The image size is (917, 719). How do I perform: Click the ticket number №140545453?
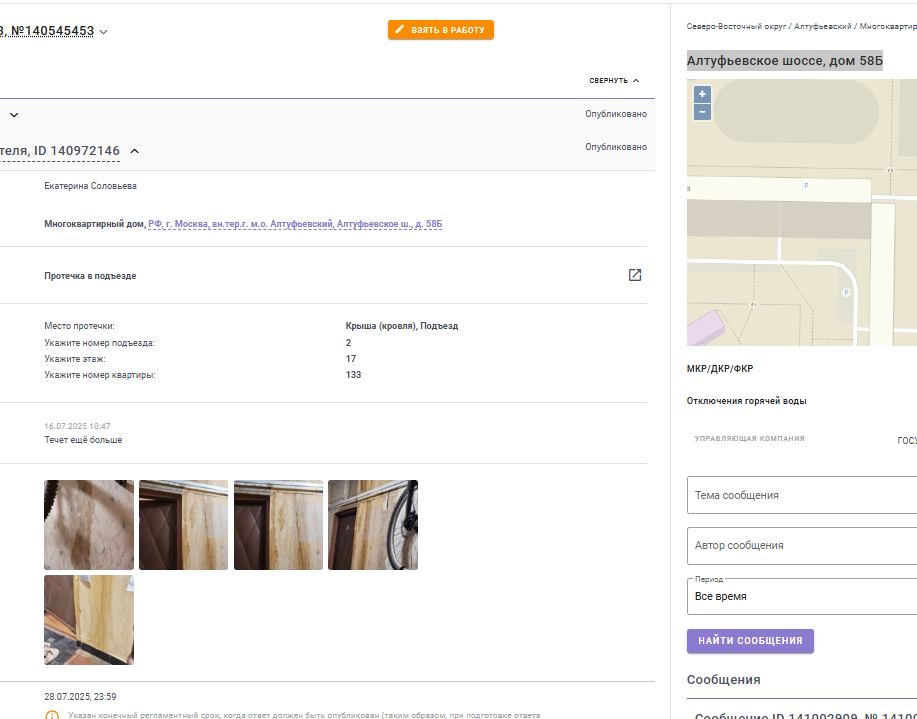[52, 31]
